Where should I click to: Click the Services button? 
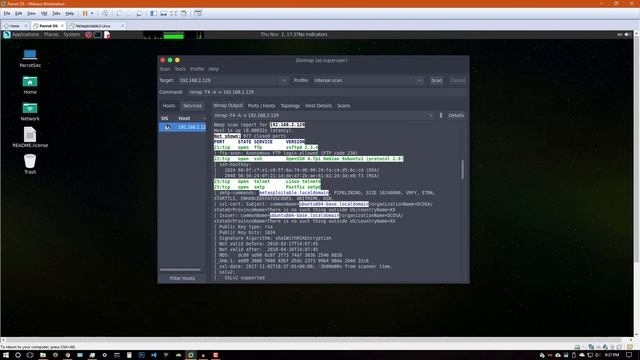pos(192,106)
